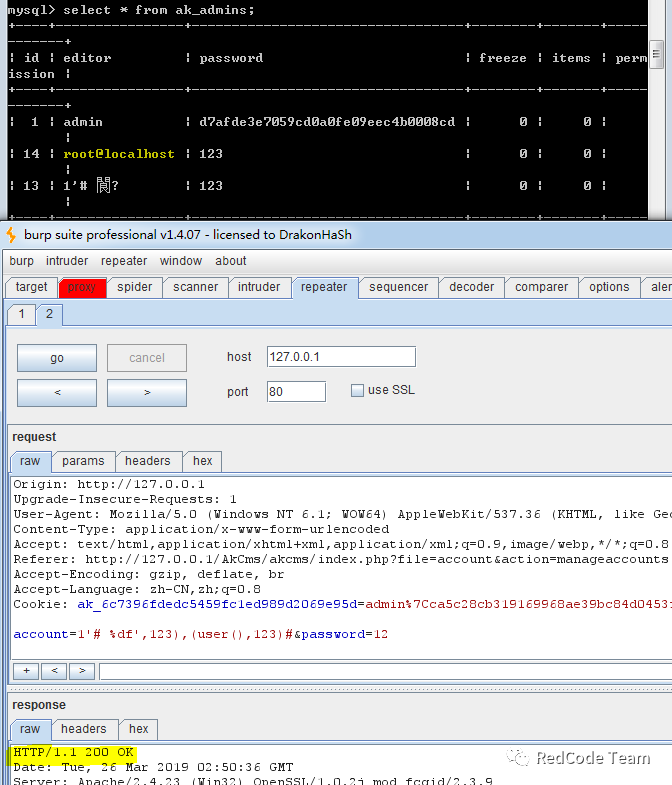Screen dimensions: 672x785
Task: Click the plus button beside request search
Action: [x=26, y=671]
